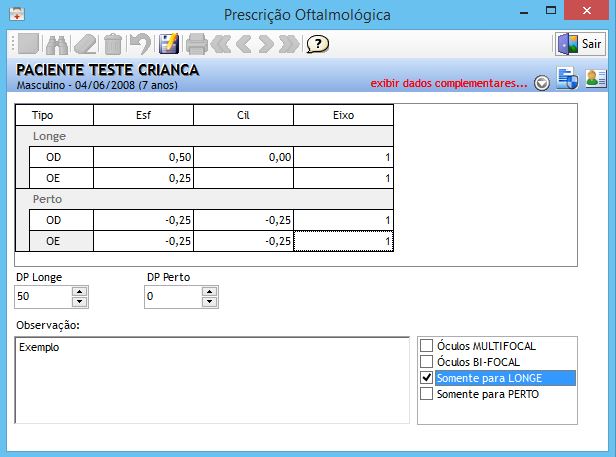Select Longe OD Cil cell 0,00
This screenshot has width=616, height=457.
point(243,157)
